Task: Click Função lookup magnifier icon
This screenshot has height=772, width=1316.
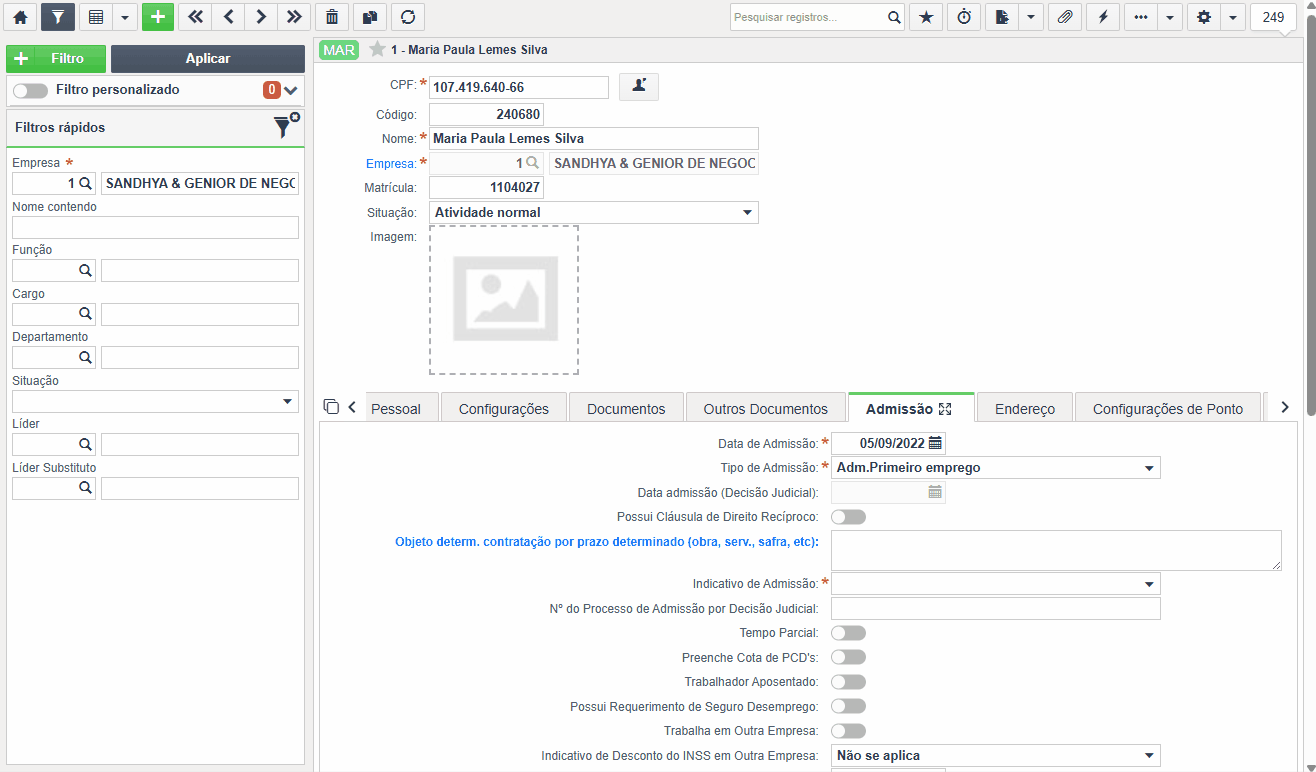Action: (85, 270)
